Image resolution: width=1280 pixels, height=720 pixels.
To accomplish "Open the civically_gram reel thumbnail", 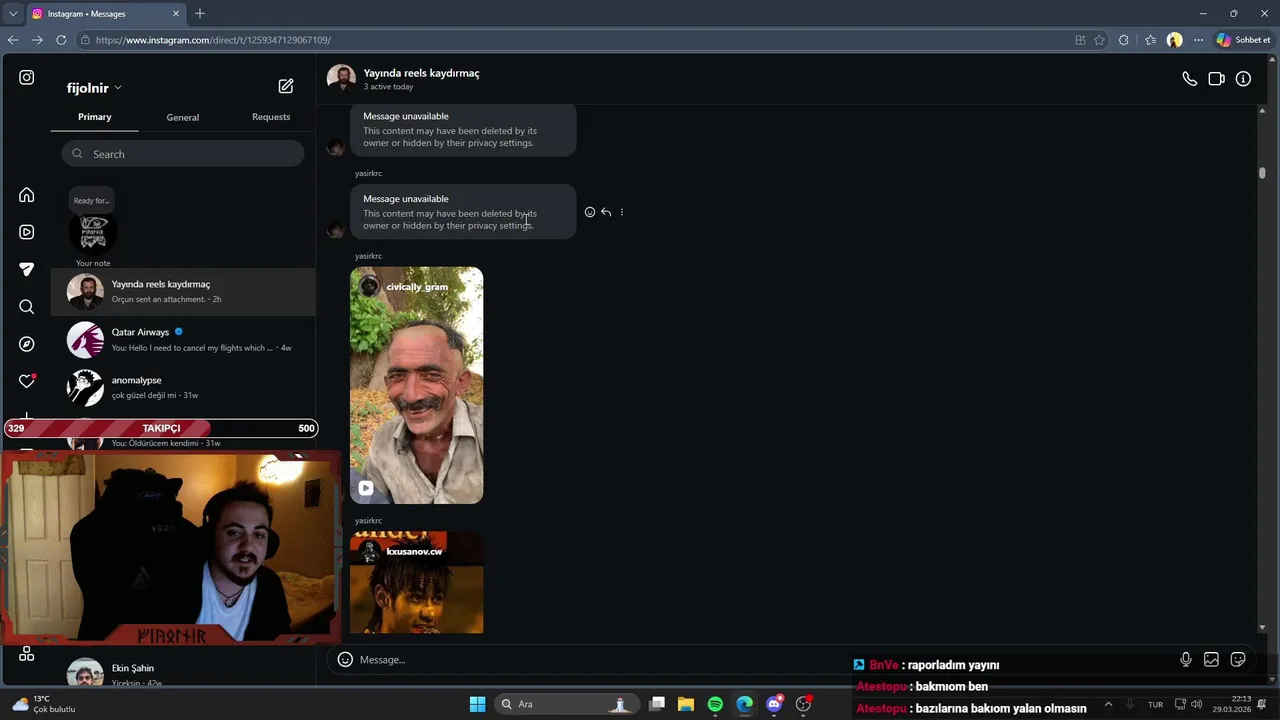I will (x=417, y=385).
